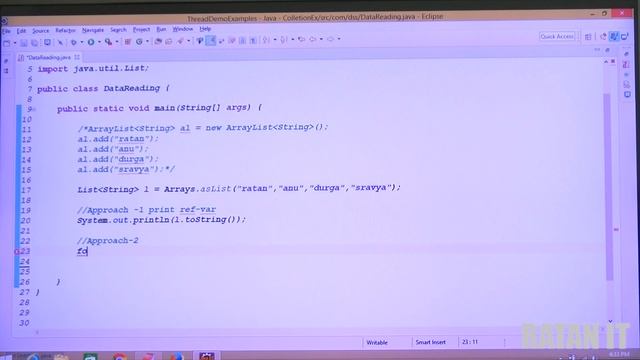
Task: Click the Save All toolbar icon
Action: tap(35, 43)
